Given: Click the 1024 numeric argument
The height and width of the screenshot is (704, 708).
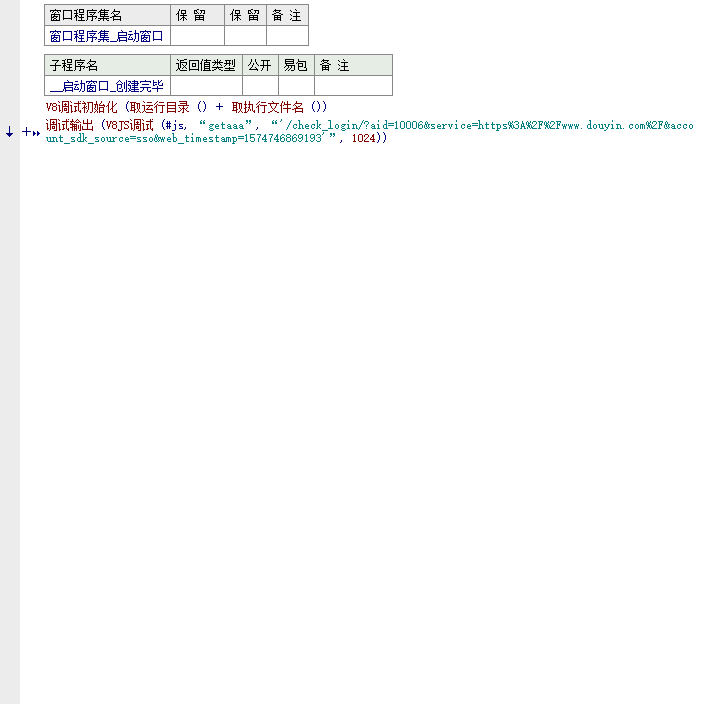Looking at the screenshot, I should pos(363,138).
